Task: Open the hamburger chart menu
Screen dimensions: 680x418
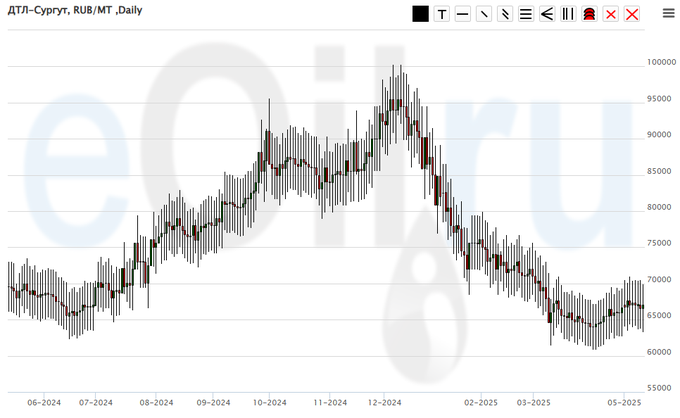Action: click(667, 14)
